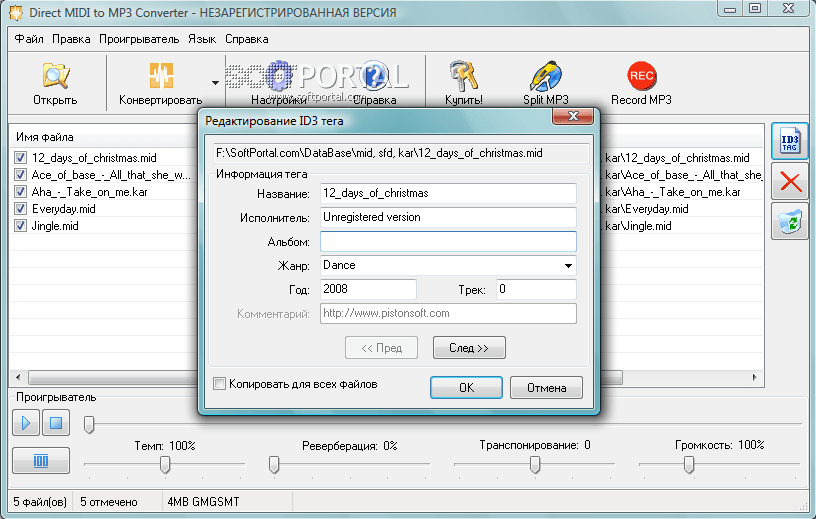This screenshot has height=519, width=816.
Task: Toggle the Everyday.mid checkbox
Action: coord(20,209)
